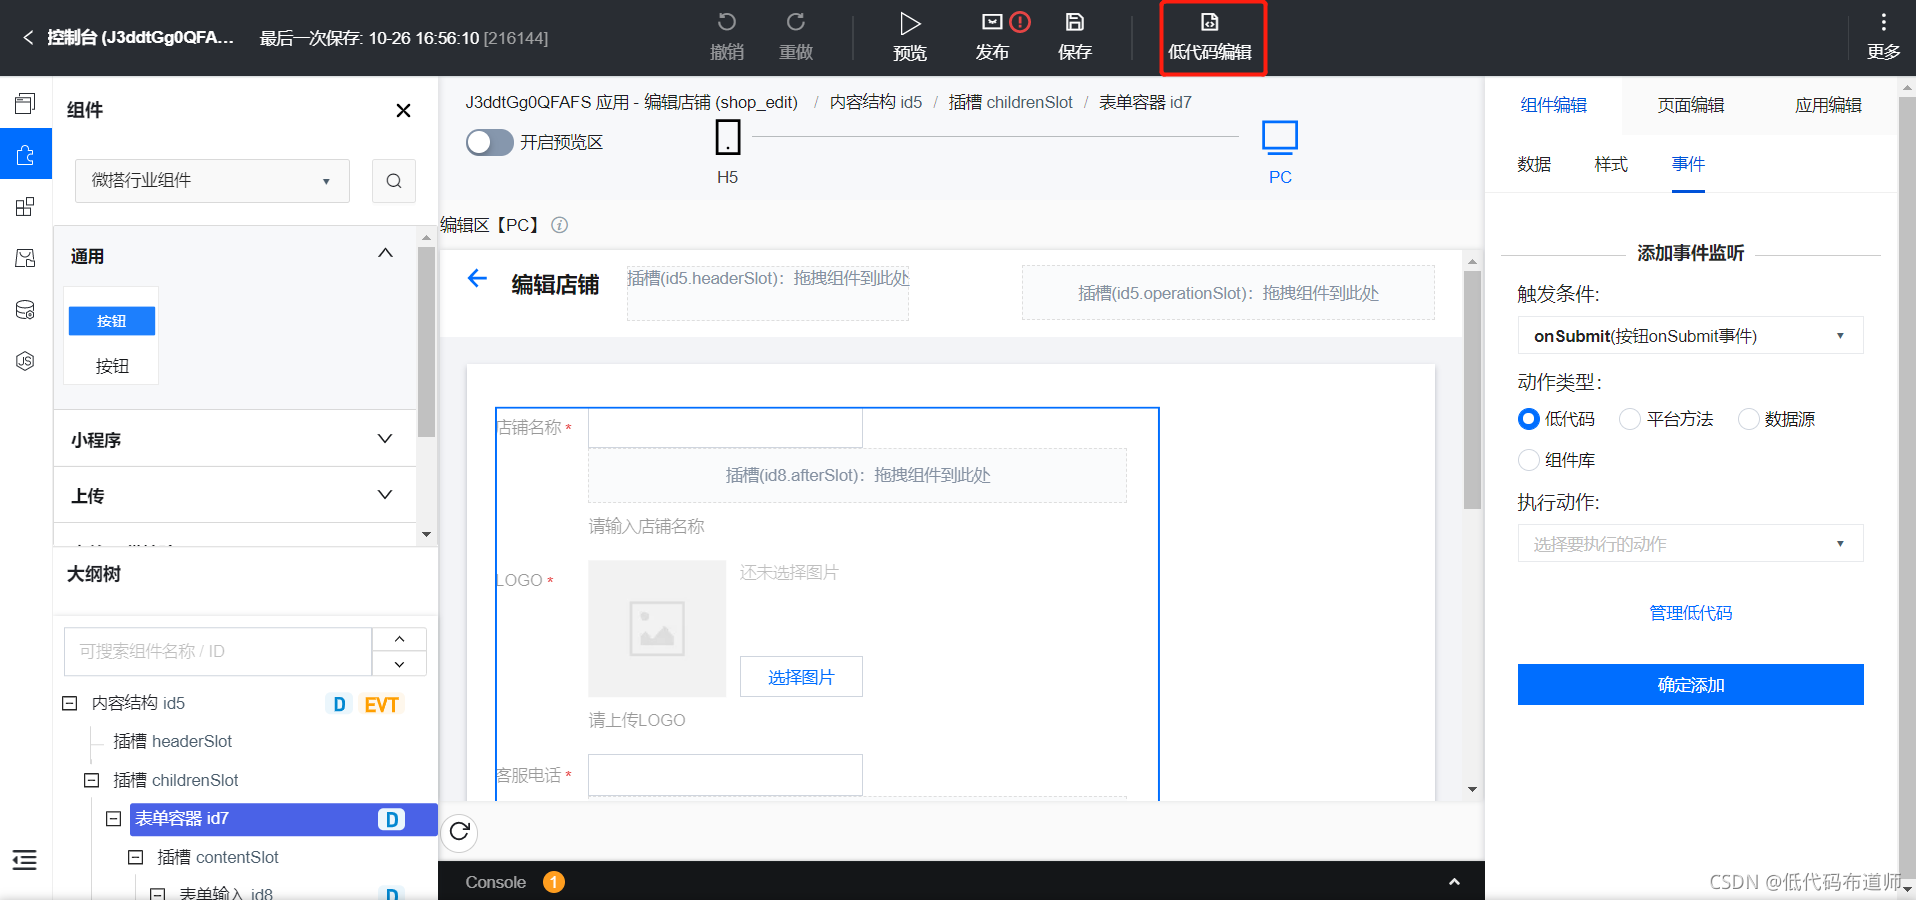1916x900 pixels.
Task: Open the pages panel sidebar icon
Action: click(x=25, y=103)
